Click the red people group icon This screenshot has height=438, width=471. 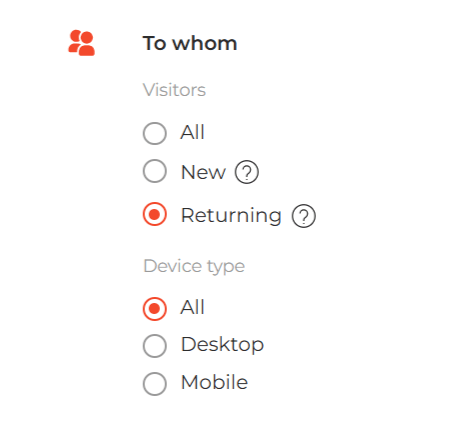(82, 43)
